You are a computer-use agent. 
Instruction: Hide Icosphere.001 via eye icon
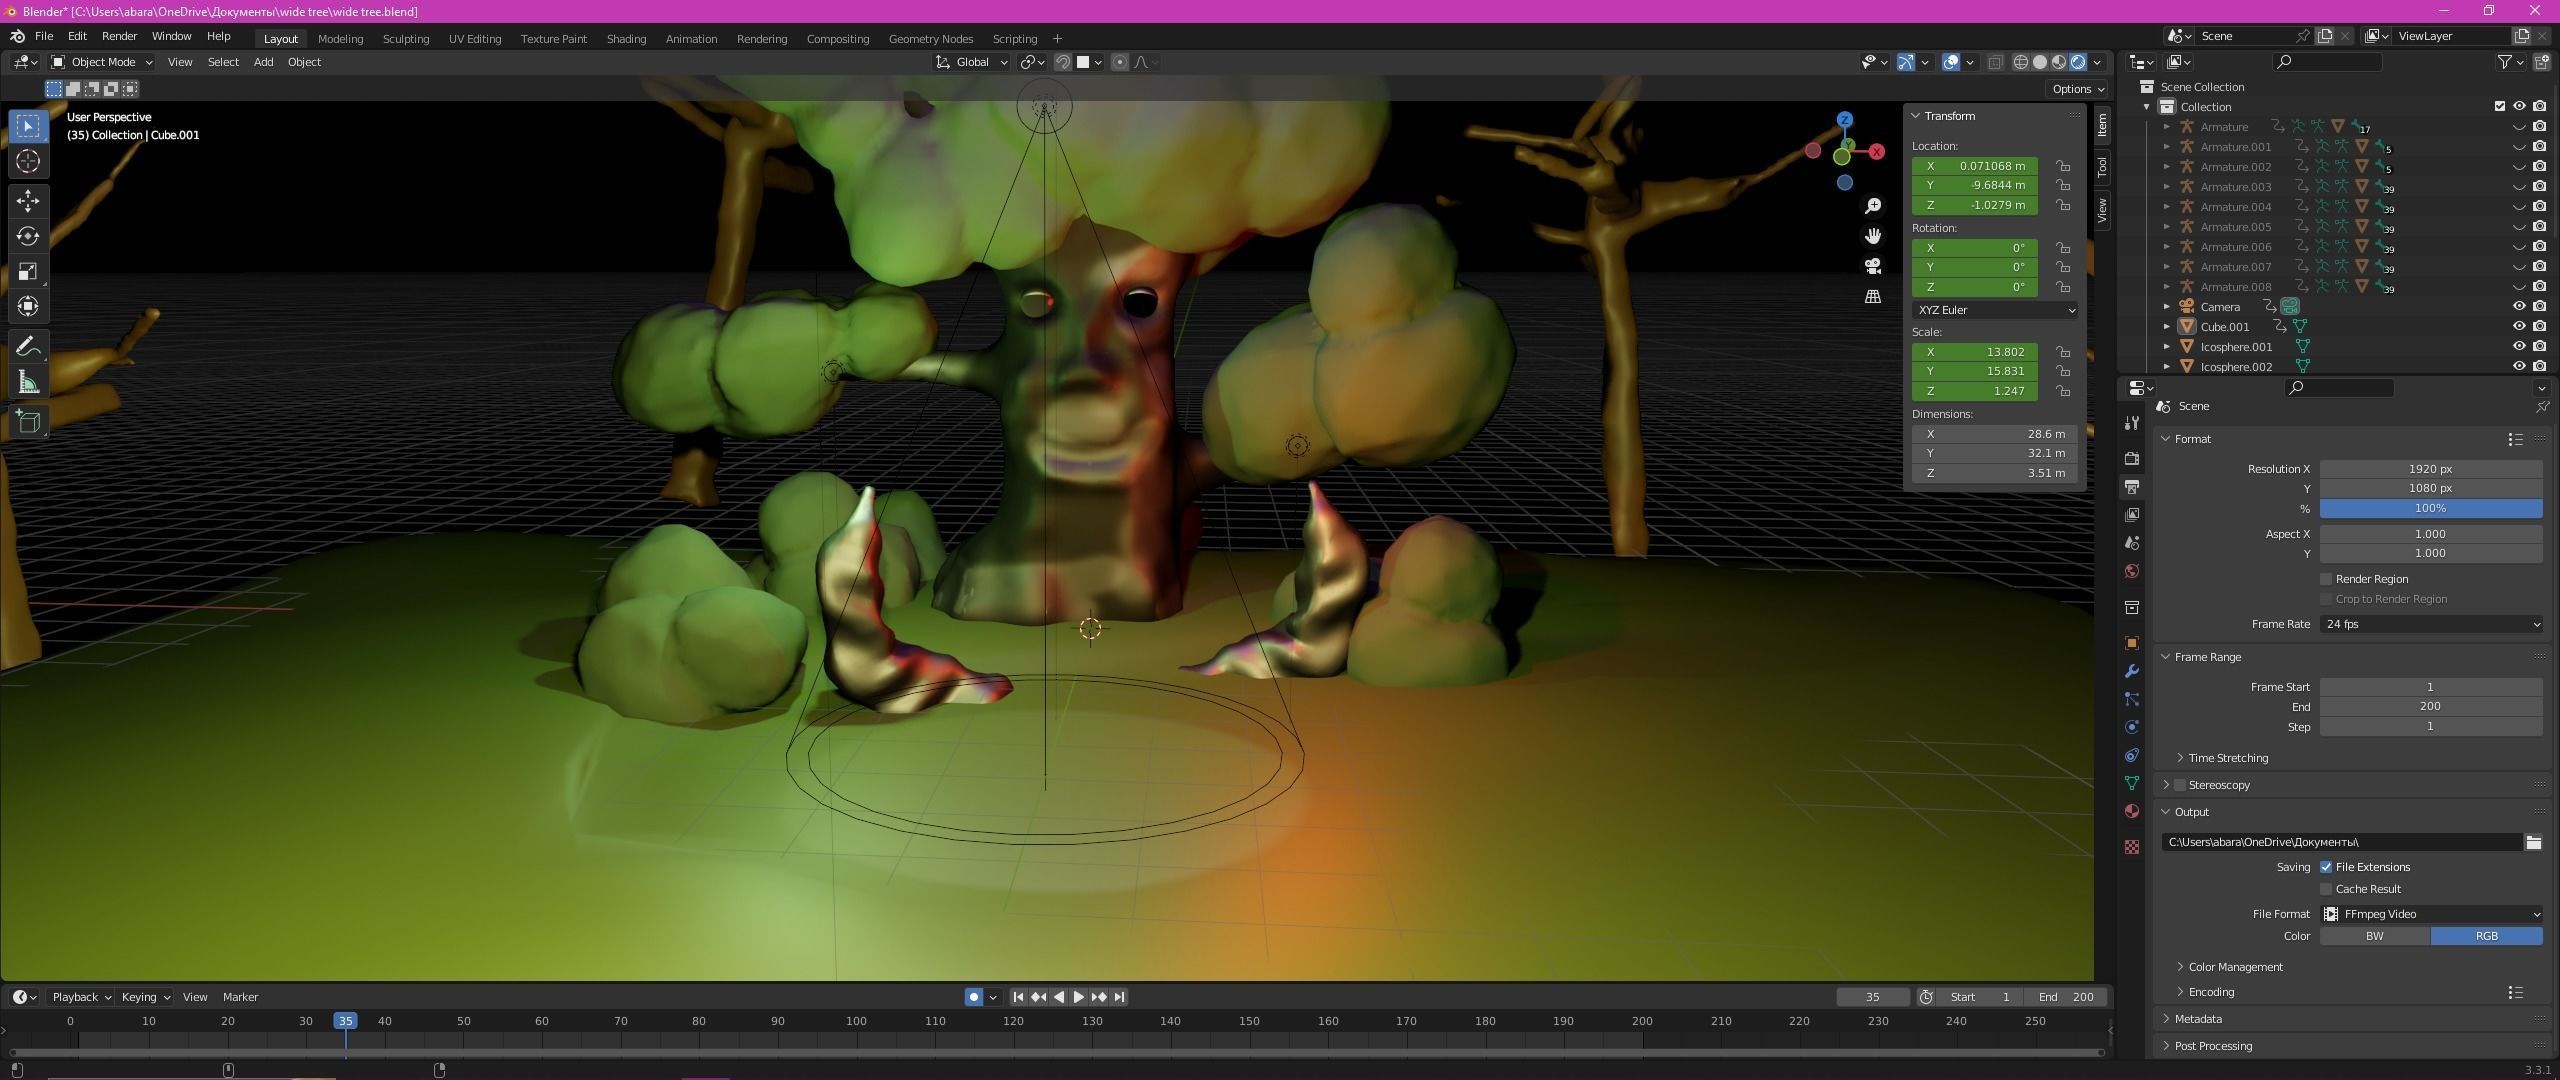2519,346
